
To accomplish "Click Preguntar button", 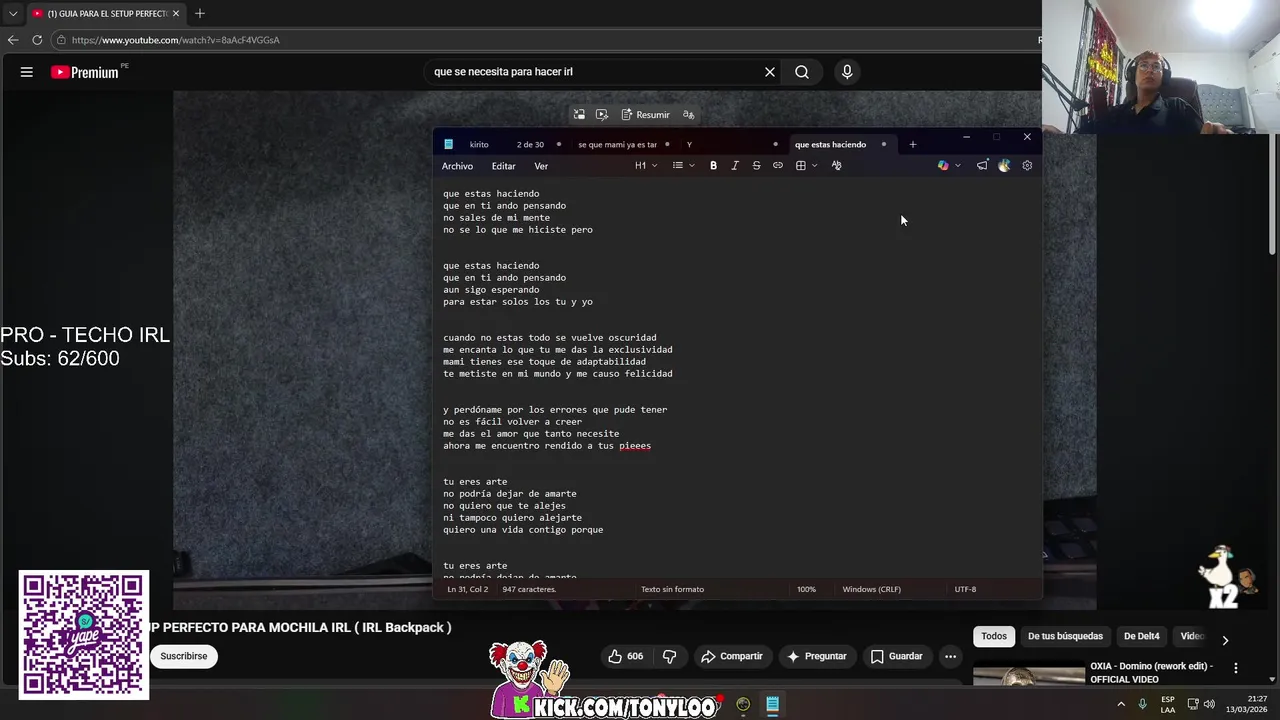I will point(817,656).
